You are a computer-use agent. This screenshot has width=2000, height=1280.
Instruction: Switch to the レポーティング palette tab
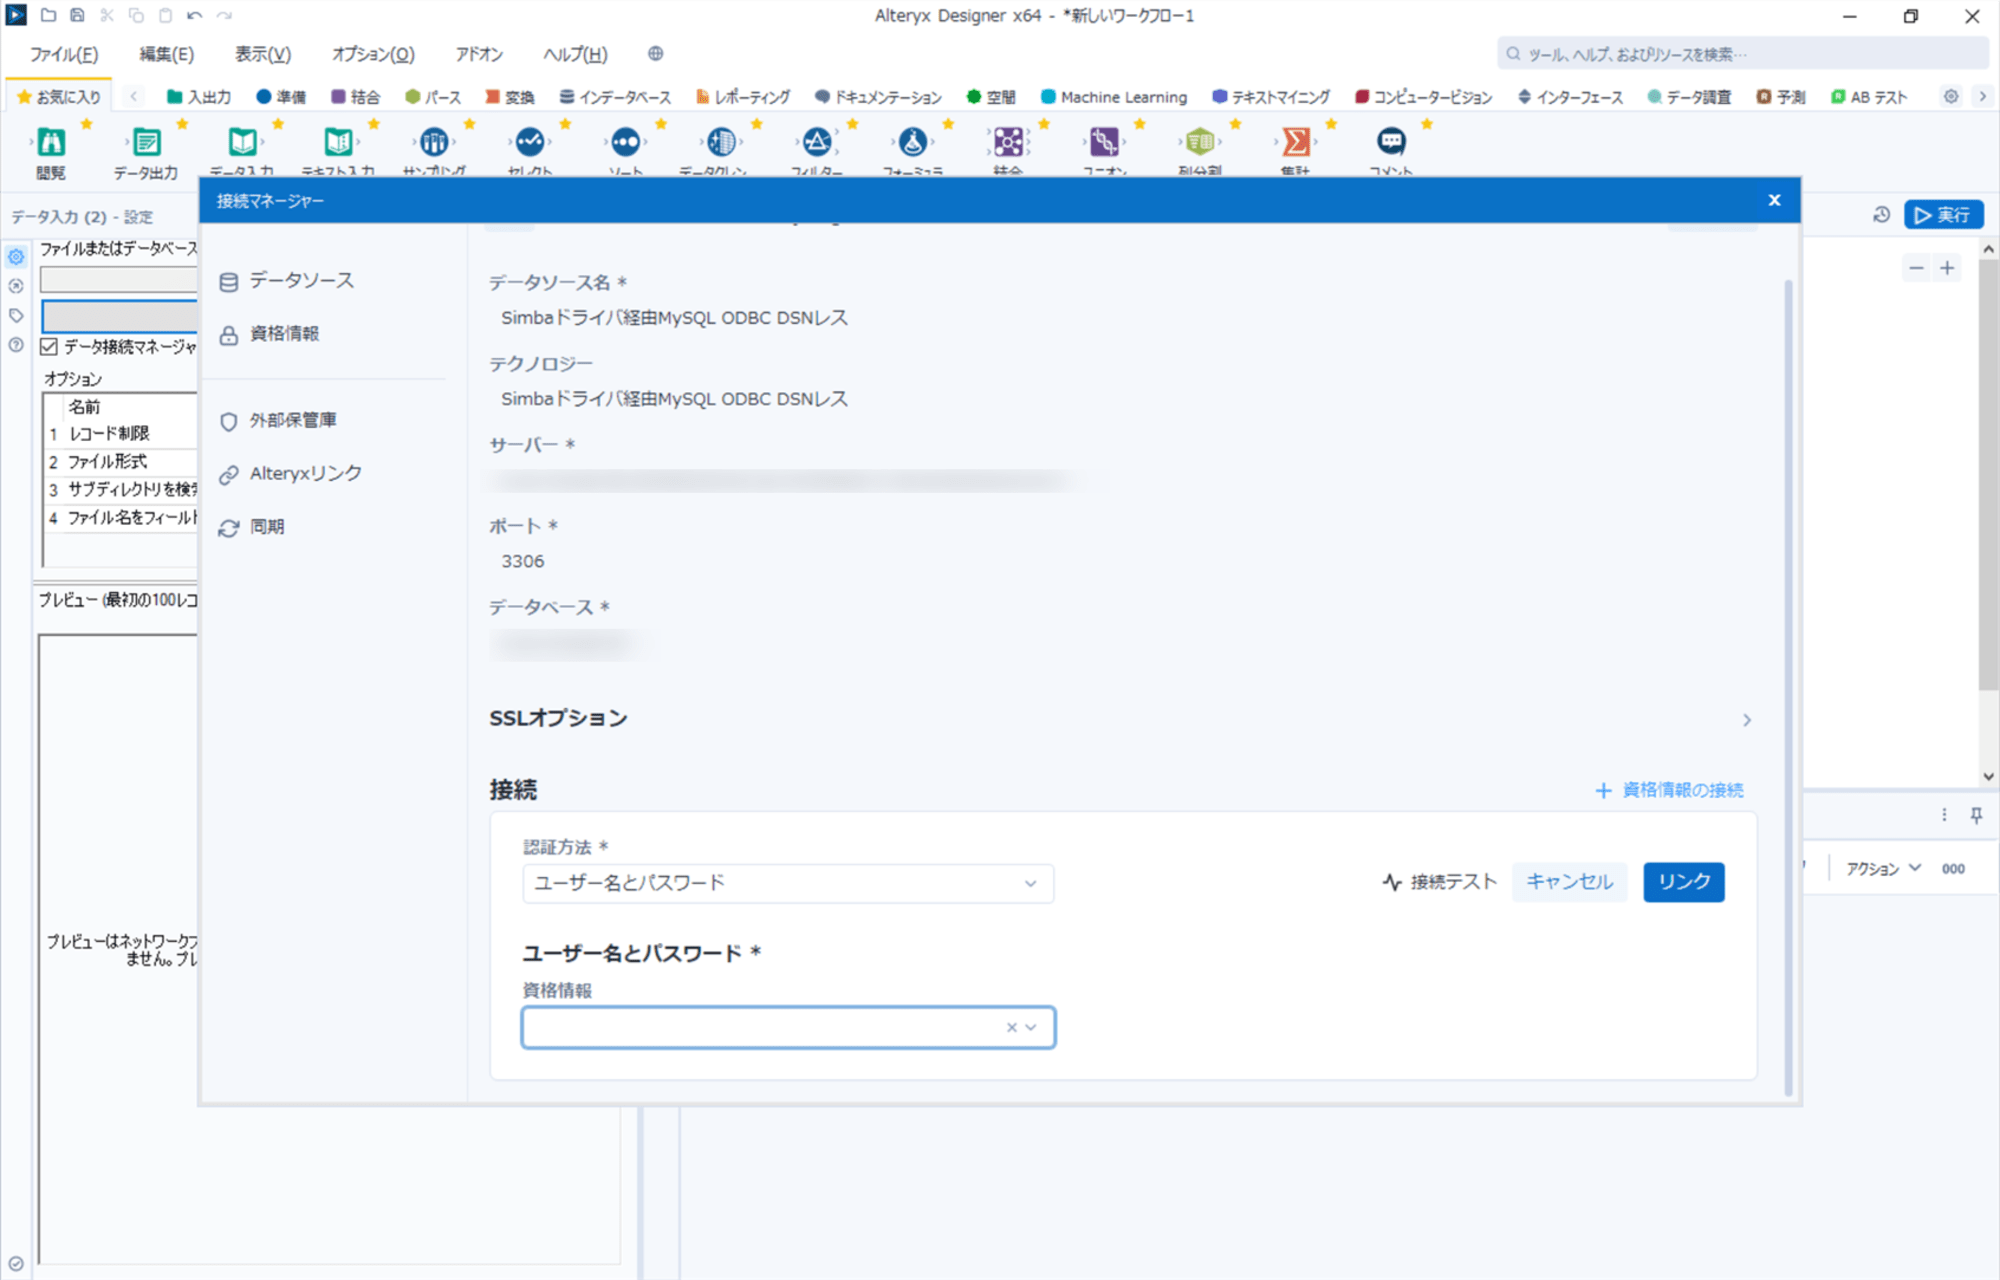click(x=743, y=97)
